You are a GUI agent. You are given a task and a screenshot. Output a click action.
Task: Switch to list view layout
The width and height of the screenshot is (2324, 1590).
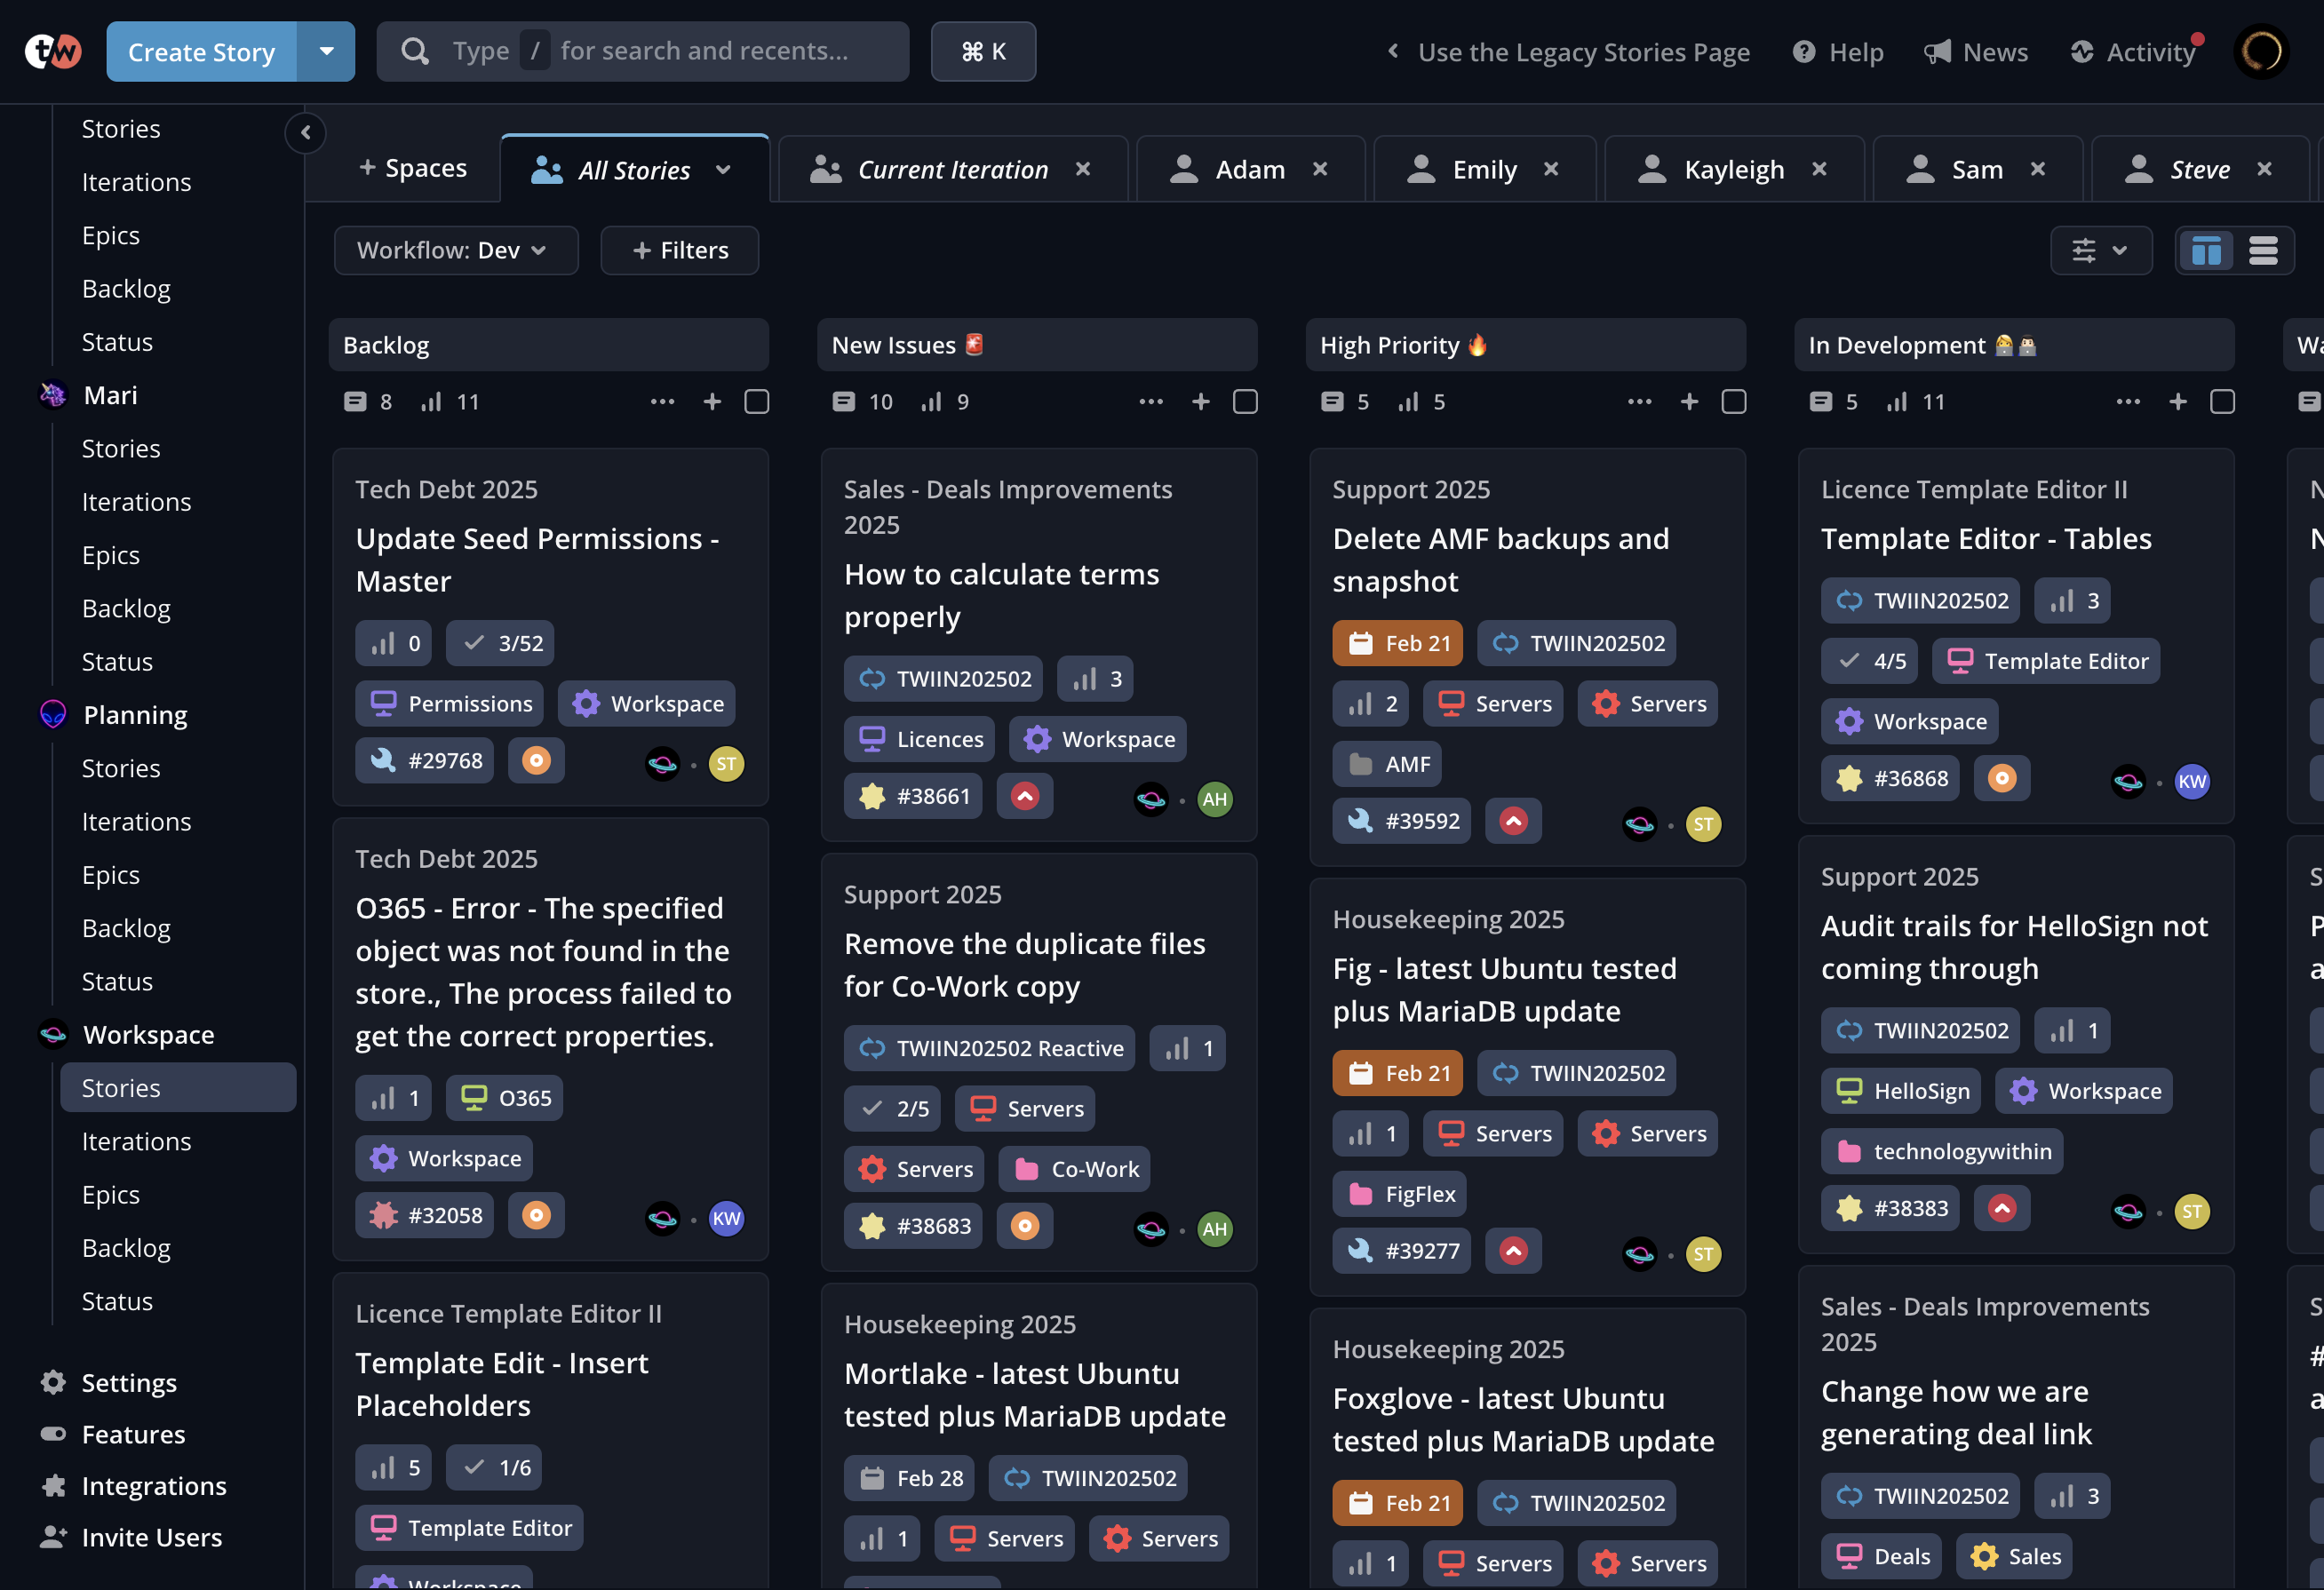pos(2263,250)
